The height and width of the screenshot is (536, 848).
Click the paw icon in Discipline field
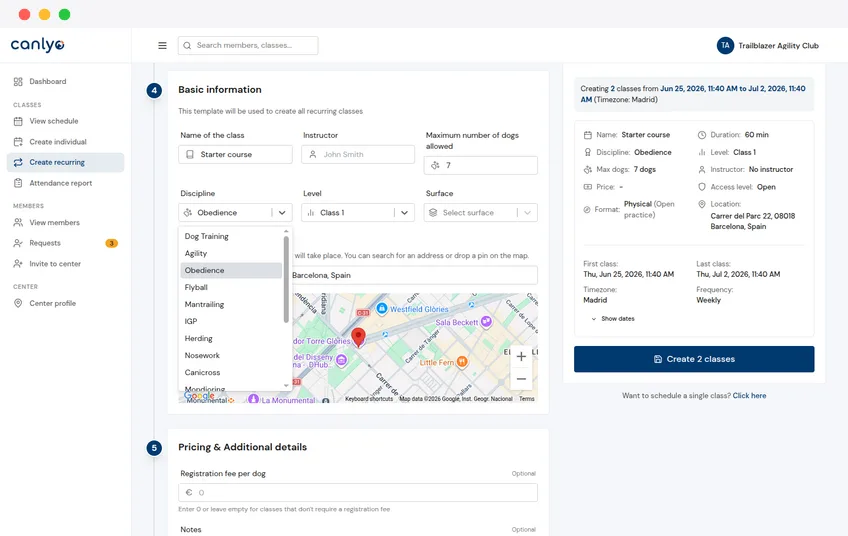click(x=188, y=213)
